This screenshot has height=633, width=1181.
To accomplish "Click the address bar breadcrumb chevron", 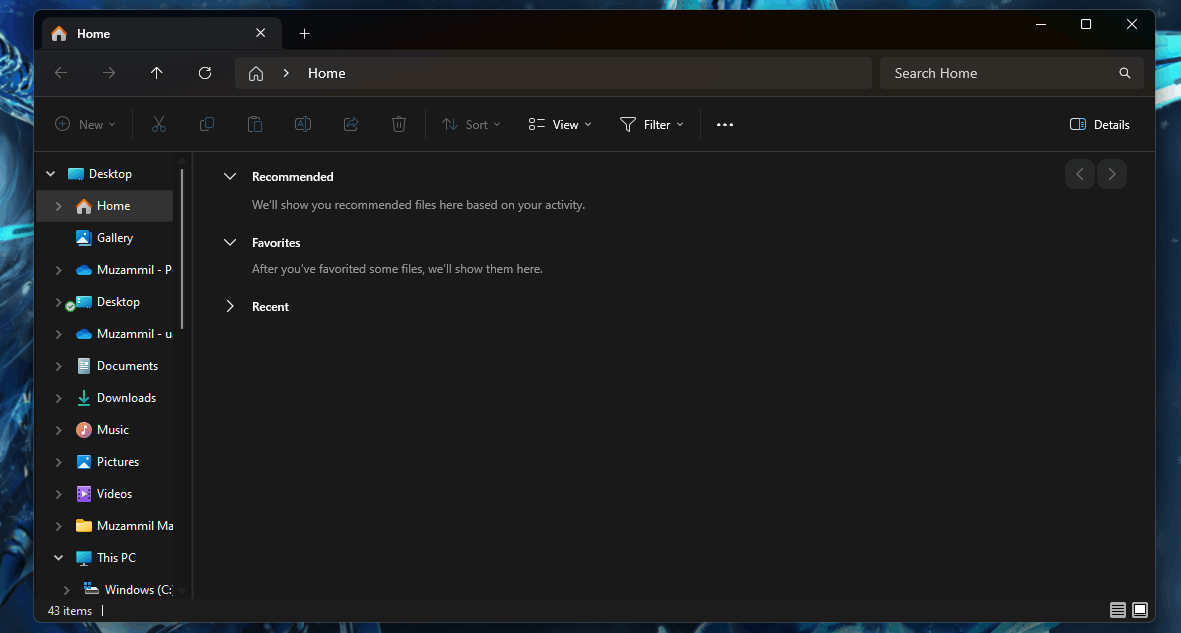I will click(x=286, y=73).
